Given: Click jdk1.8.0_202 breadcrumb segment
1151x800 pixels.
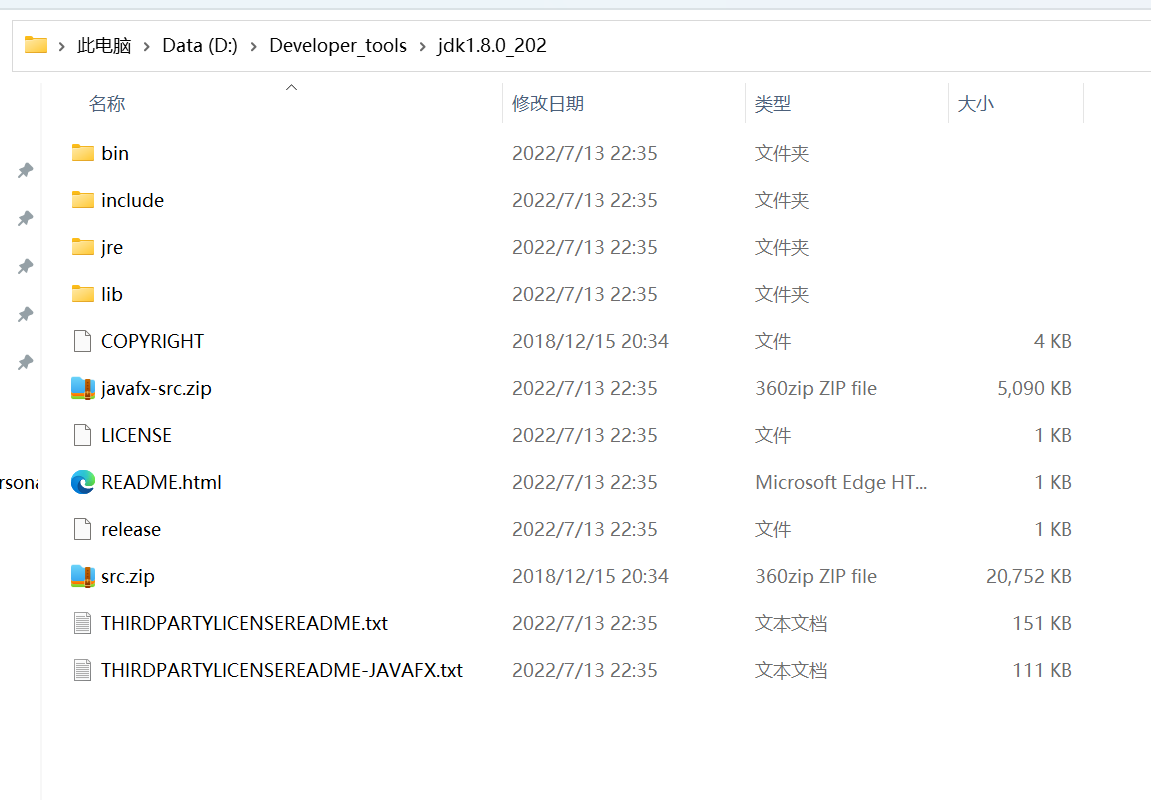Looking at the screenshot, I should click(x=492, y=46).
